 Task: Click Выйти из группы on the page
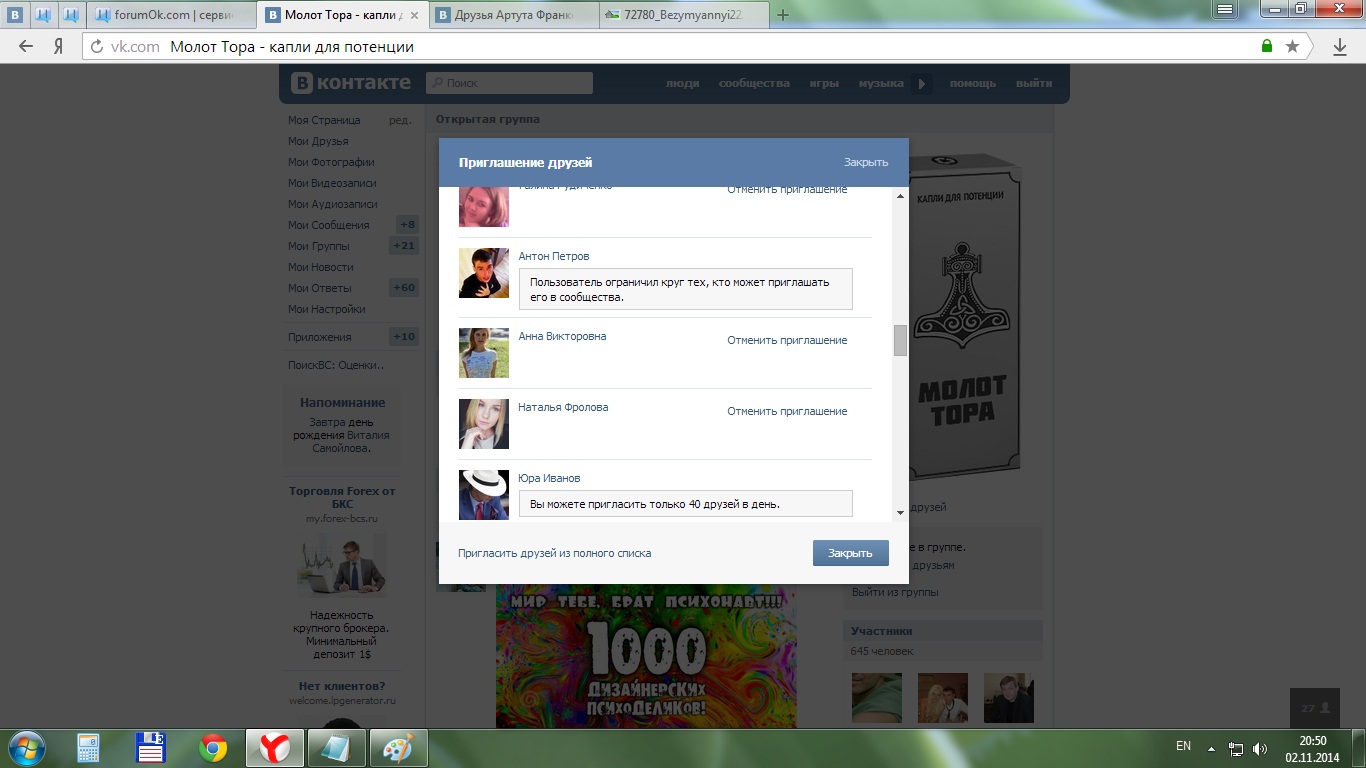coord(895,592)
